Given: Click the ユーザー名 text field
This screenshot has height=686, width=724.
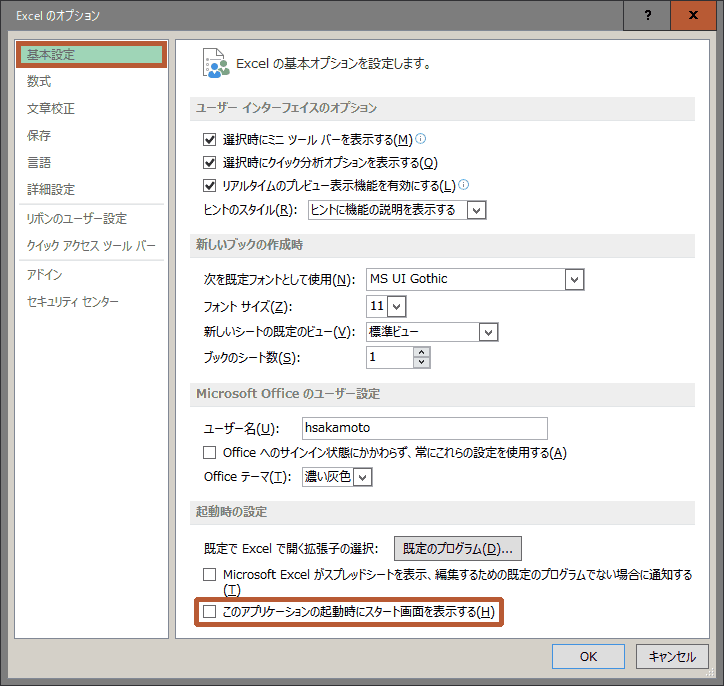Looking at the screenshot, I should tap(424, 428).
